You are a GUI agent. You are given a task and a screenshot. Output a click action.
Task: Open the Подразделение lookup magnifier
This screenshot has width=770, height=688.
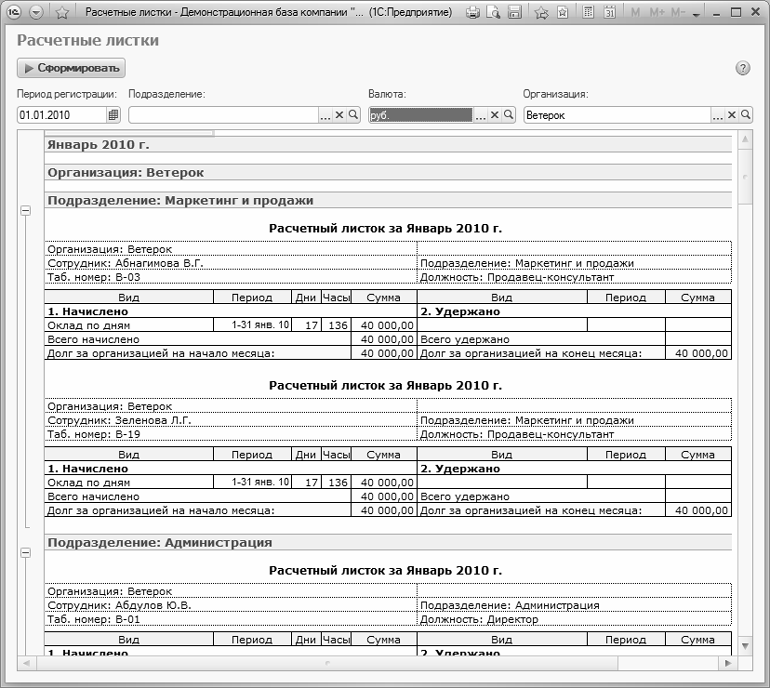(353, 115)
